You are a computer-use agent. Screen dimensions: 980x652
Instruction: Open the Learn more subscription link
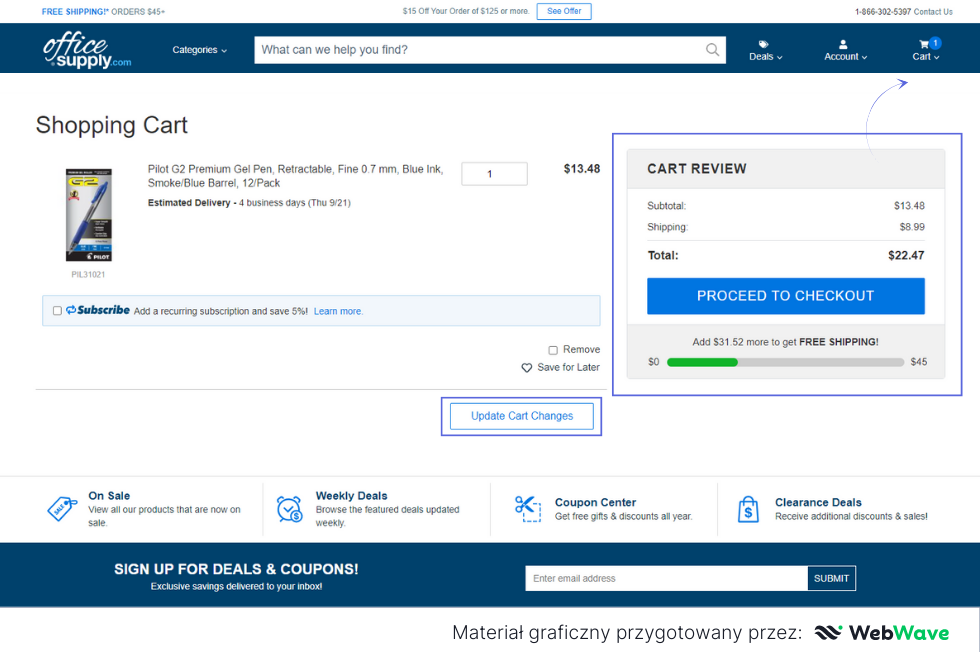[x=338, y=311]
